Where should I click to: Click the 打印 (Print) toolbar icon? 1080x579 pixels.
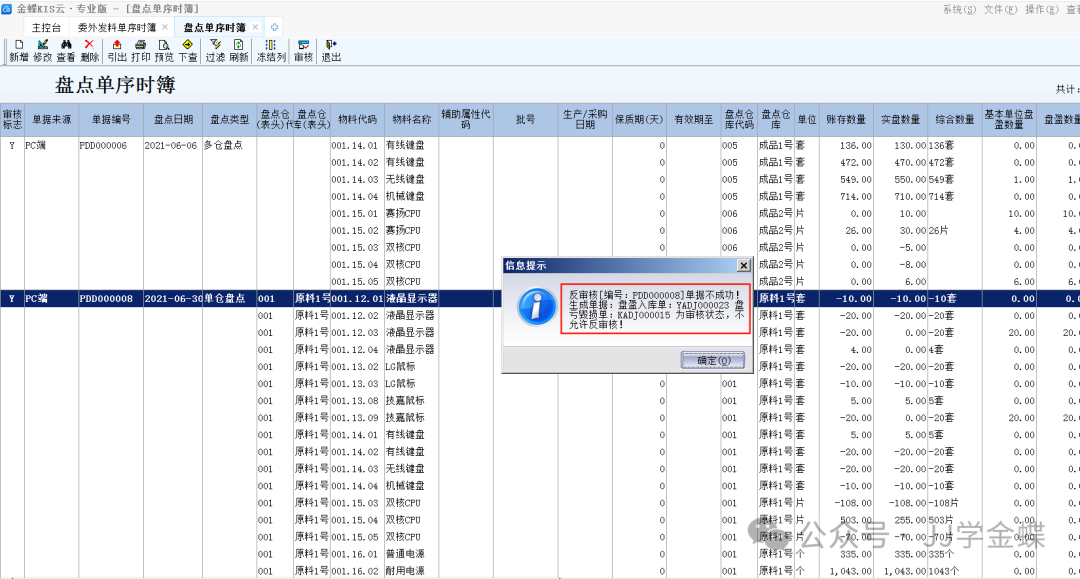click(141, 50)
